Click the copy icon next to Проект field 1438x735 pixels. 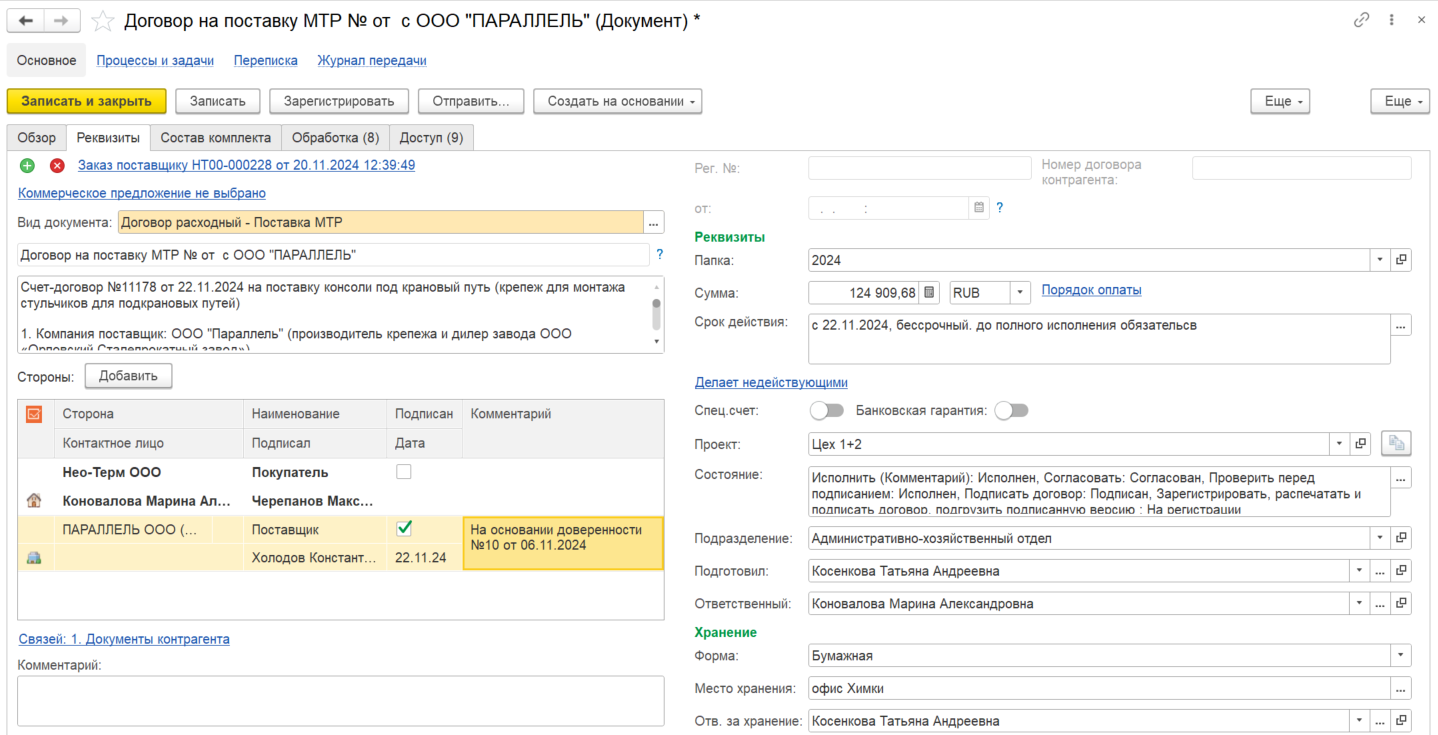[1395, 443]
